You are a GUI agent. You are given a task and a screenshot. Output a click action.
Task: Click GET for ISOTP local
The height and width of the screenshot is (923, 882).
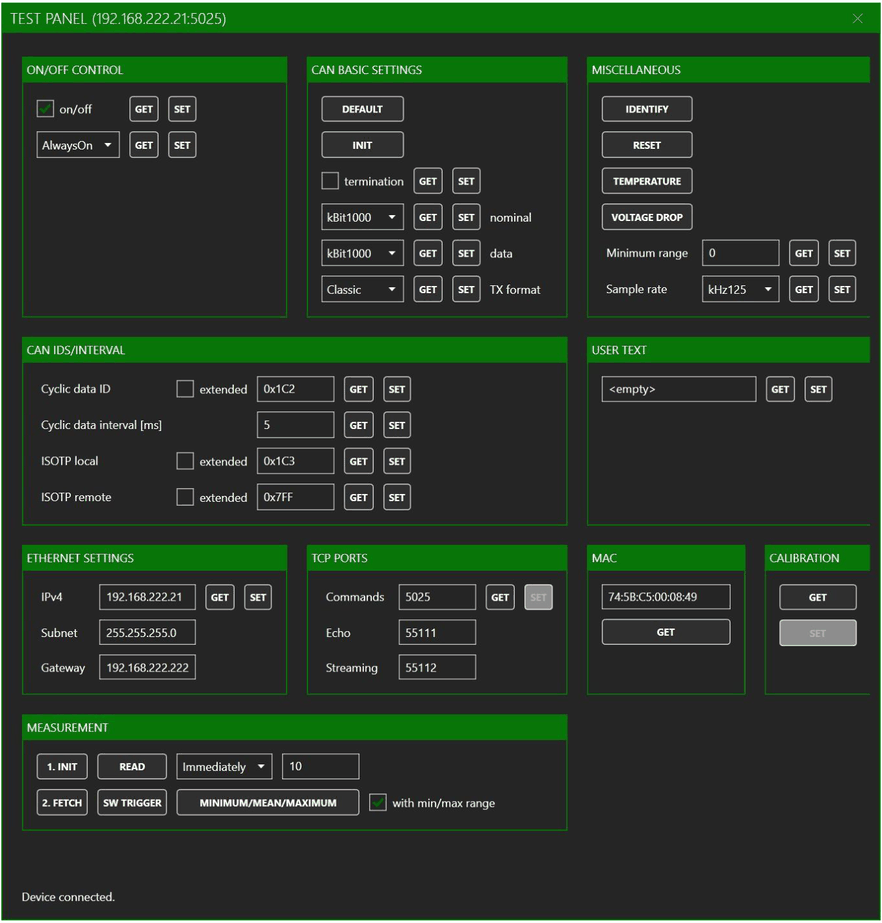coord(359,461)
